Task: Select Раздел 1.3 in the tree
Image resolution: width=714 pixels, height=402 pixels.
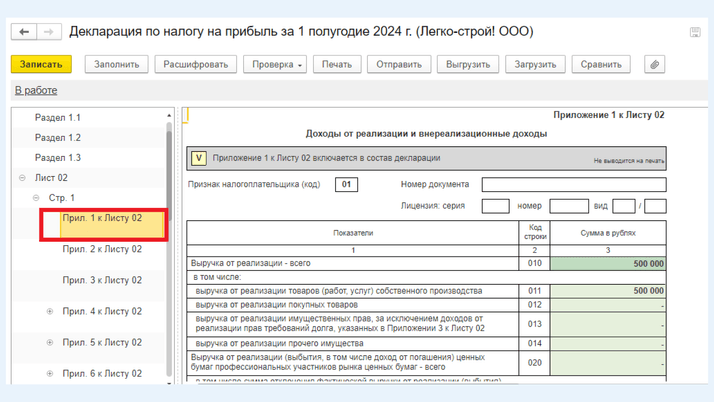Action: coord(58,158)
